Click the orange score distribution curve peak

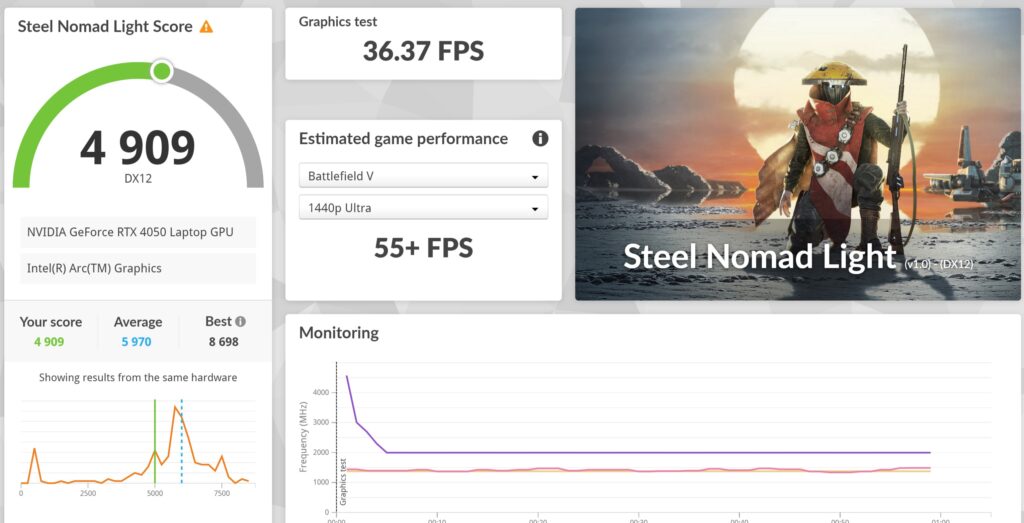175,407
